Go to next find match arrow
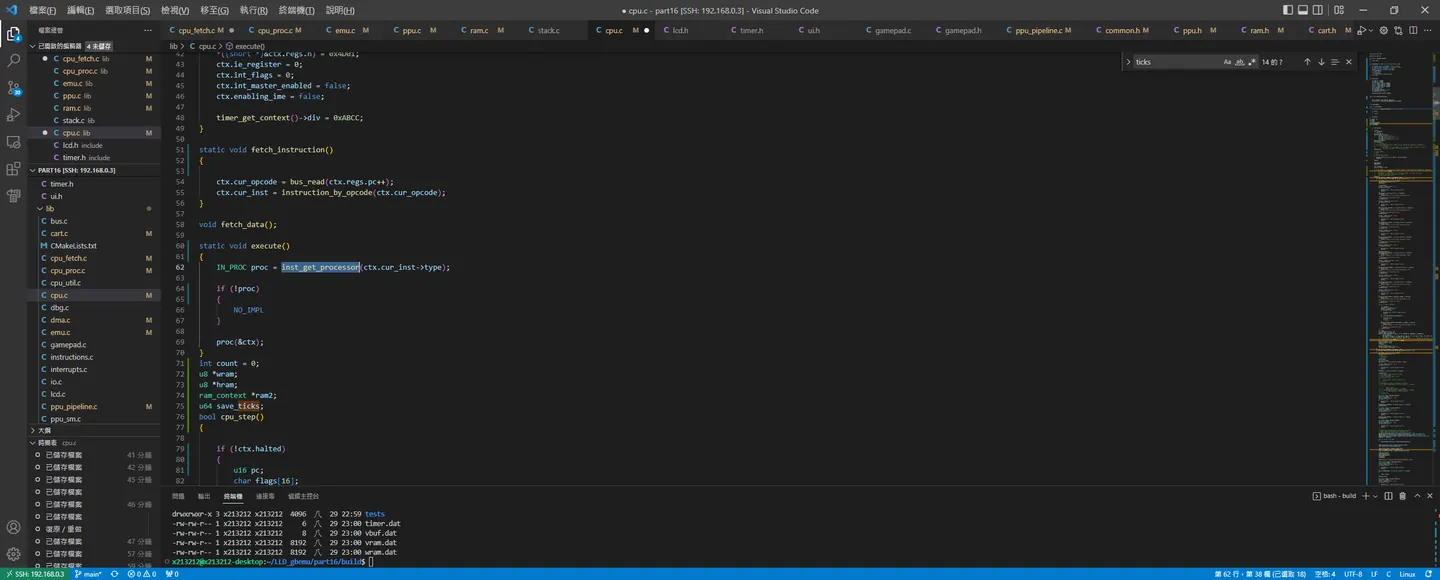This screenshot has width=1440, height=580. tap(1321, 62)
